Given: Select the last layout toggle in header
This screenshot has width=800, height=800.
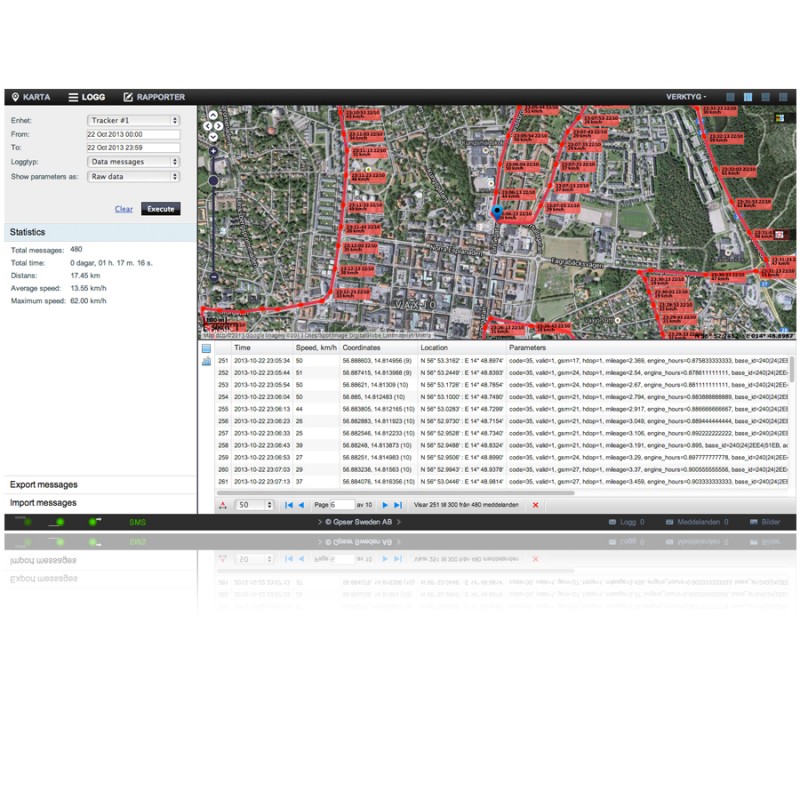Looking at the screenshot, I should [x=782, y=97].
